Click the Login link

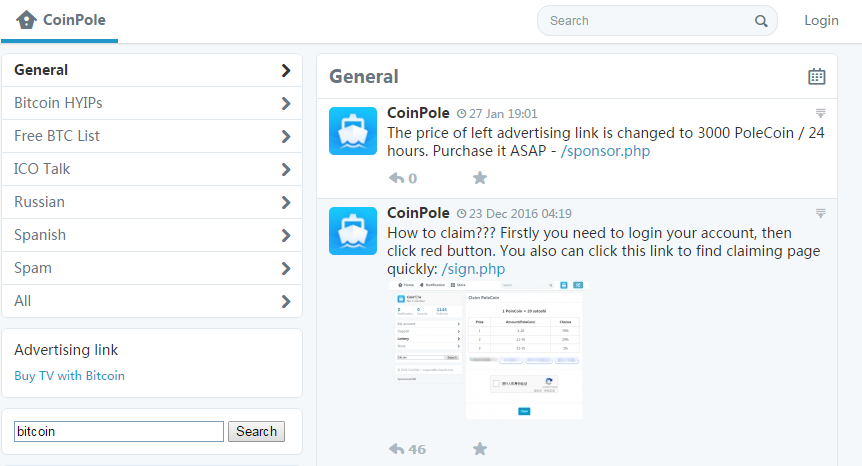point(821,20)
